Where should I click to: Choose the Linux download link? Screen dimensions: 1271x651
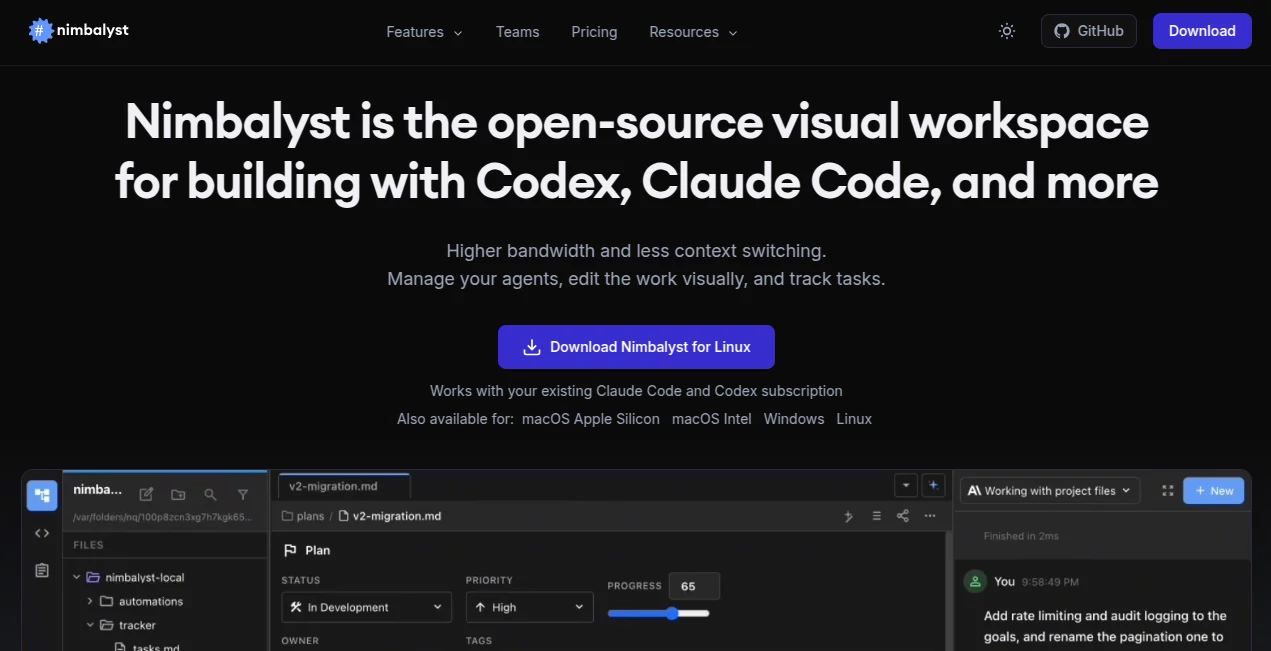pos(854,419)
